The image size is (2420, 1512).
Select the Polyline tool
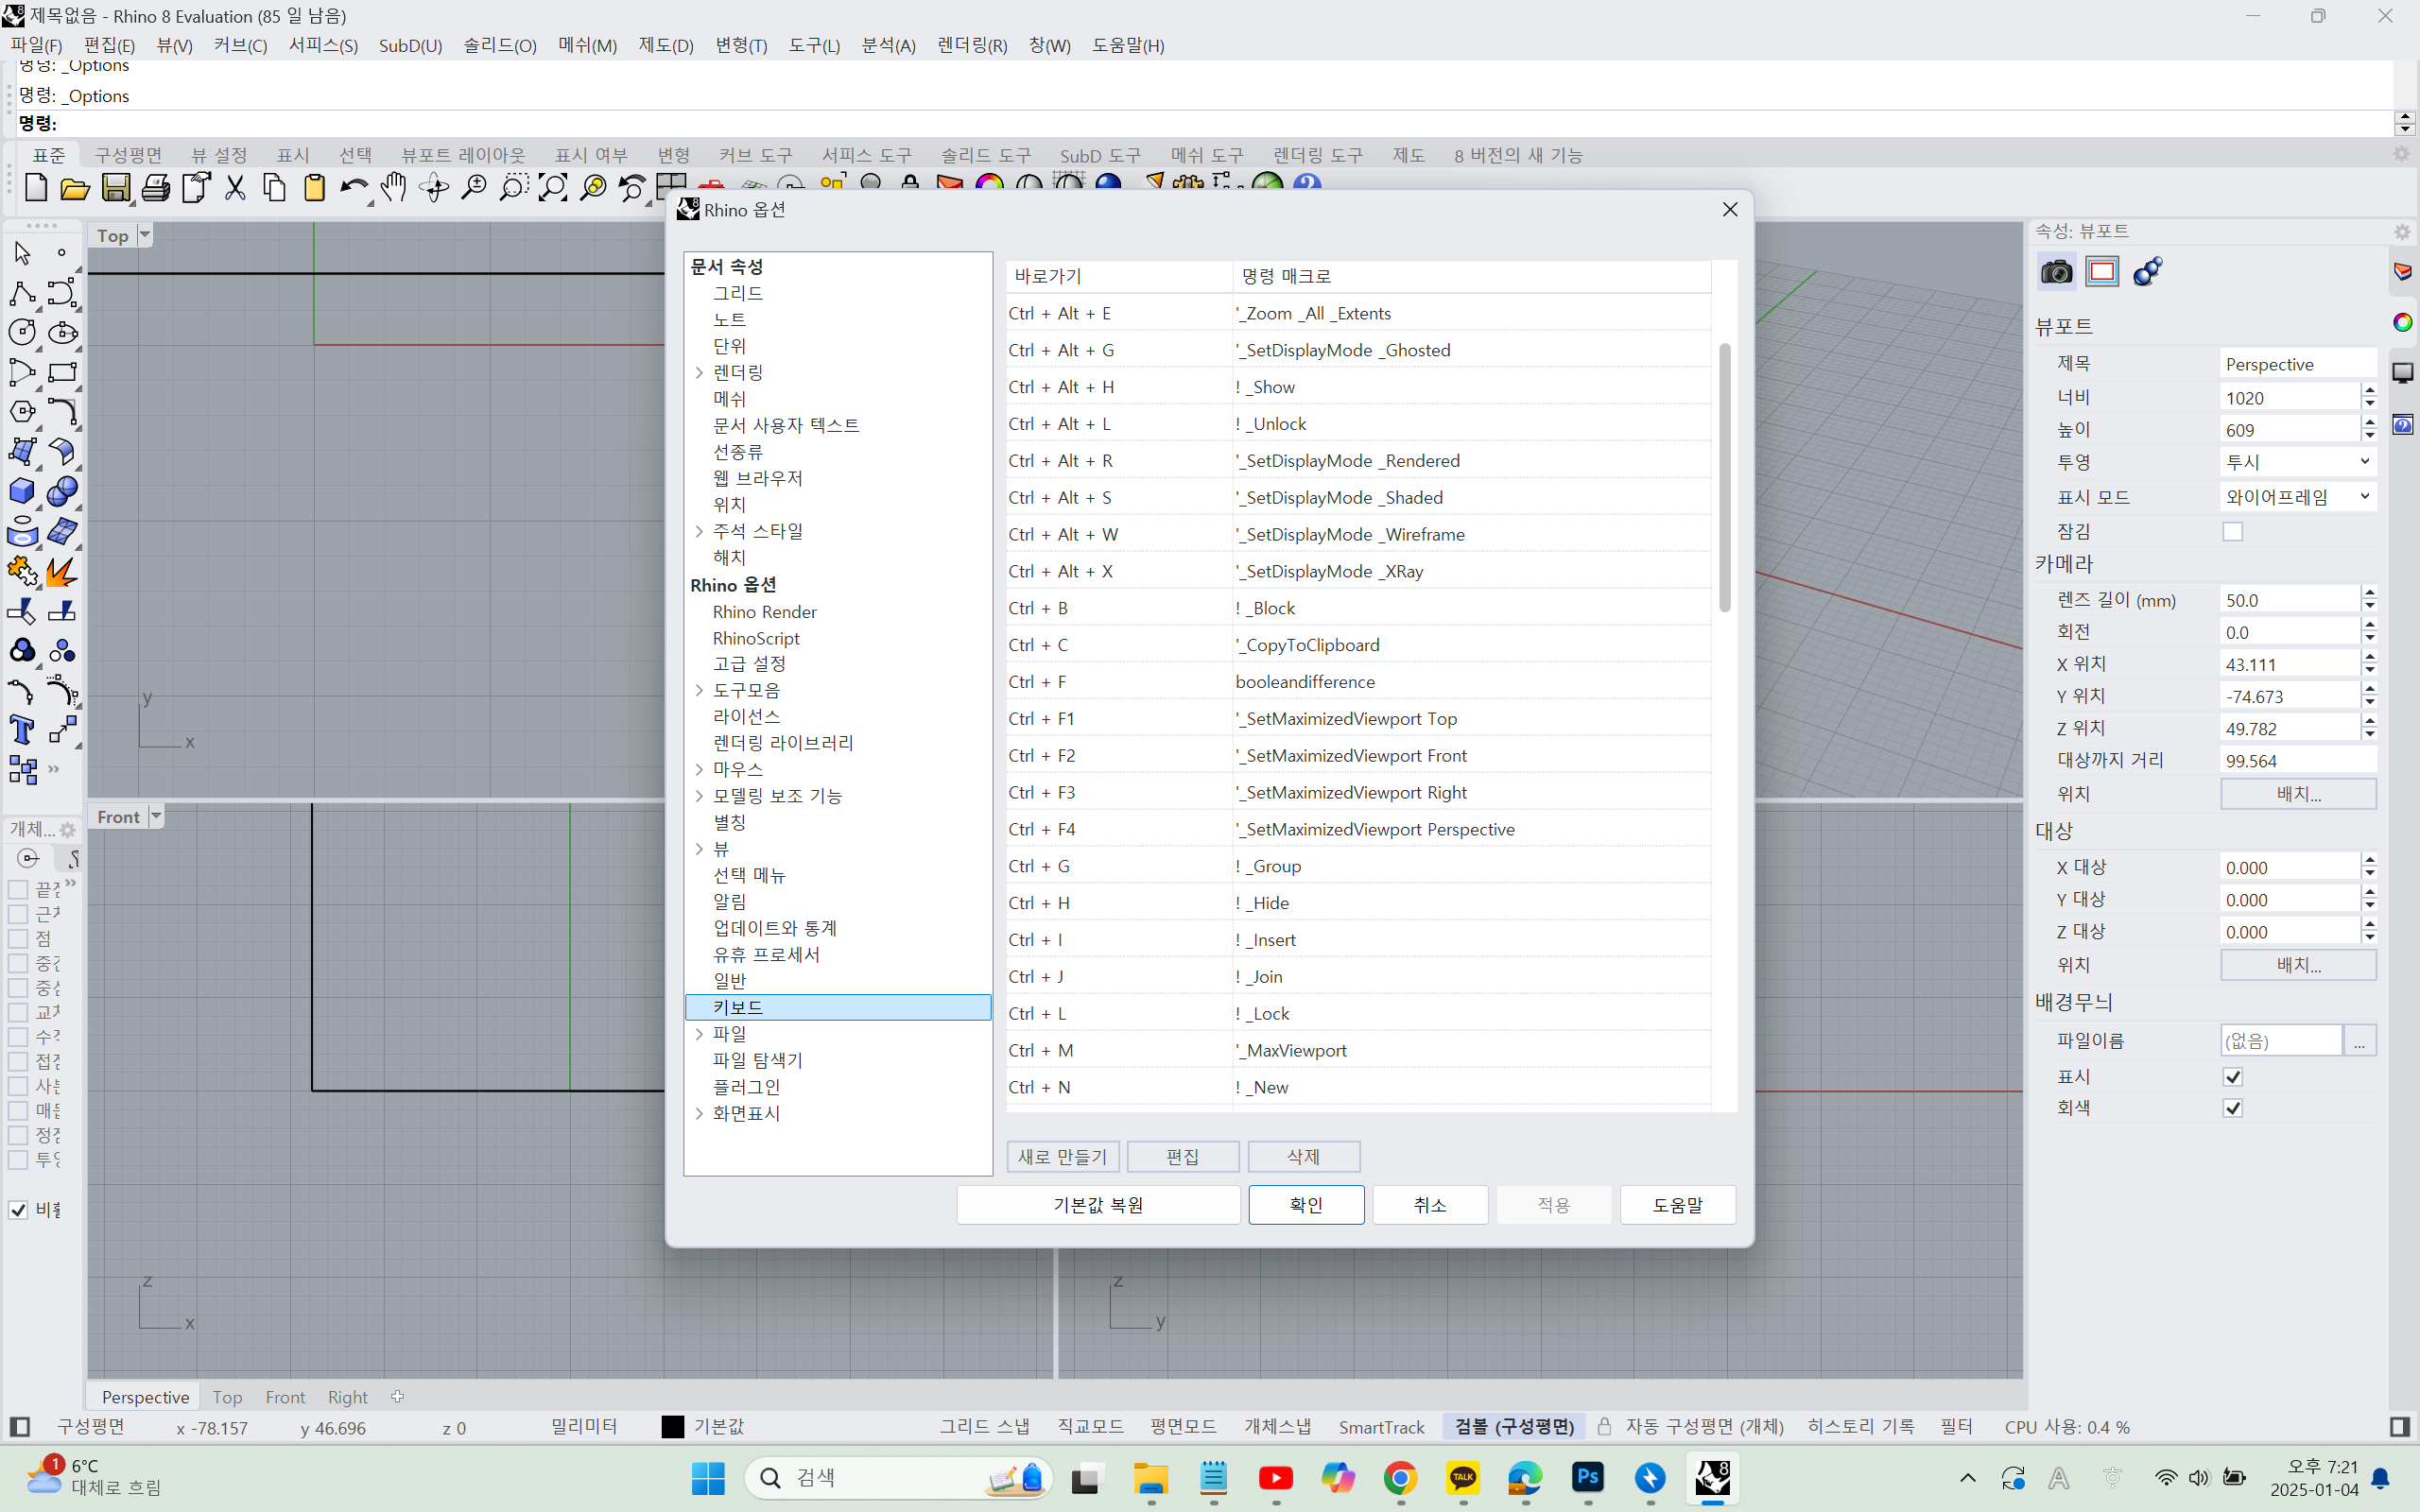point(22,293)
